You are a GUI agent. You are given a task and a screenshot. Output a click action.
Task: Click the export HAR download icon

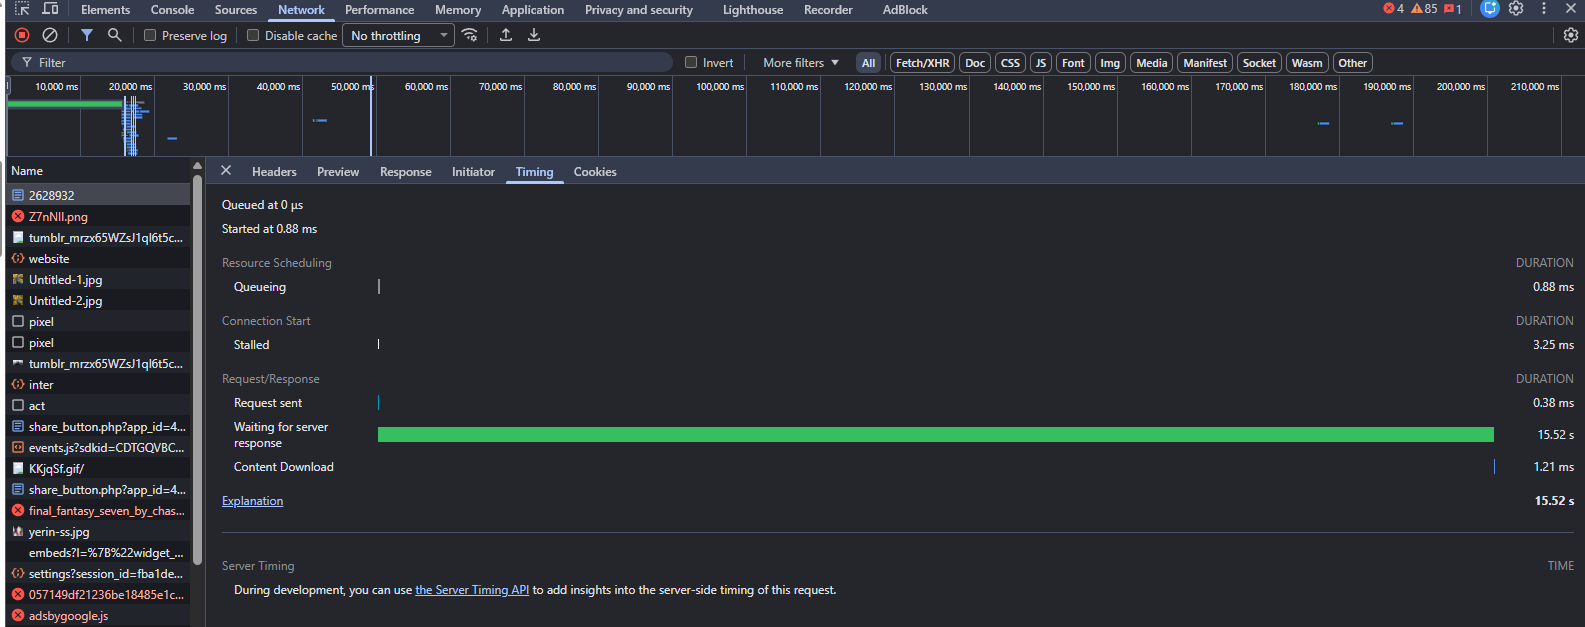pyautogui.click(x=534, y=35)
